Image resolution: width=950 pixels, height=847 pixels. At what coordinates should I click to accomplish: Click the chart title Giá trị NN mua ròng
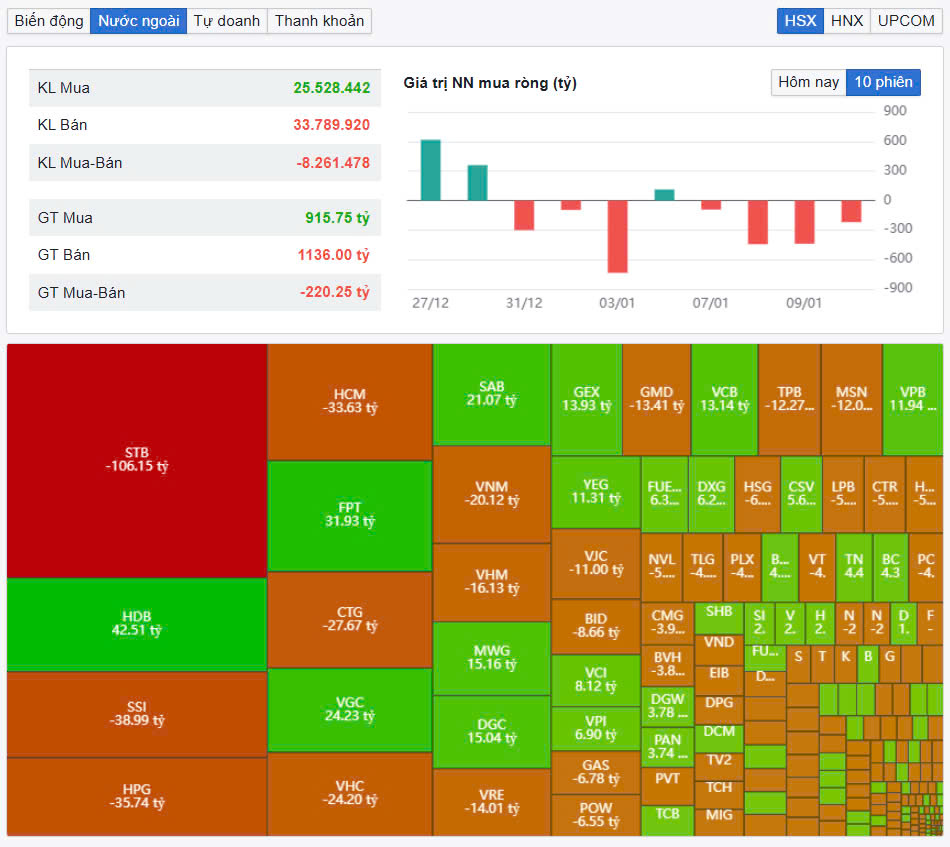point(490,83)
